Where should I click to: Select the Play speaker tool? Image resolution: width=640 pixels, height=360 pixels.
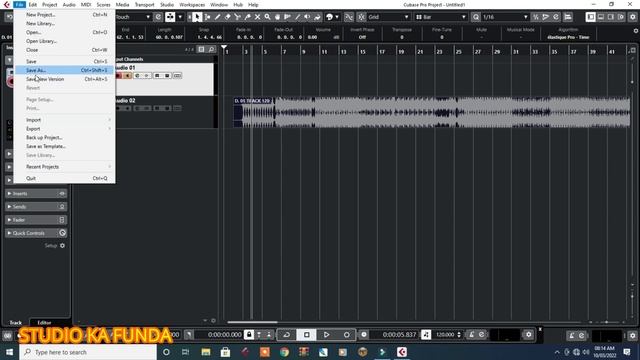pyautogui.click(x=307, y=17)
